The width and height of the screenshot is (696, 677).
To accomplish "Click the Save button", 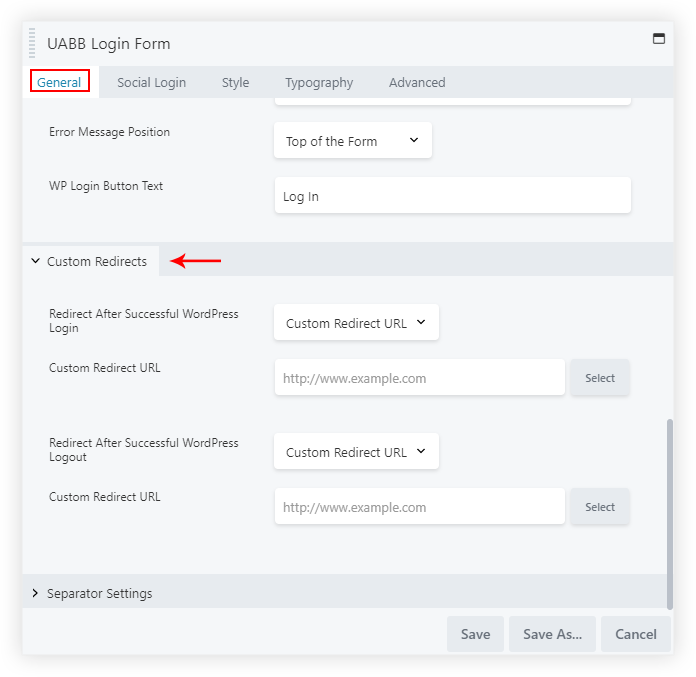I will pyautogui.click(x=475, y=634).
